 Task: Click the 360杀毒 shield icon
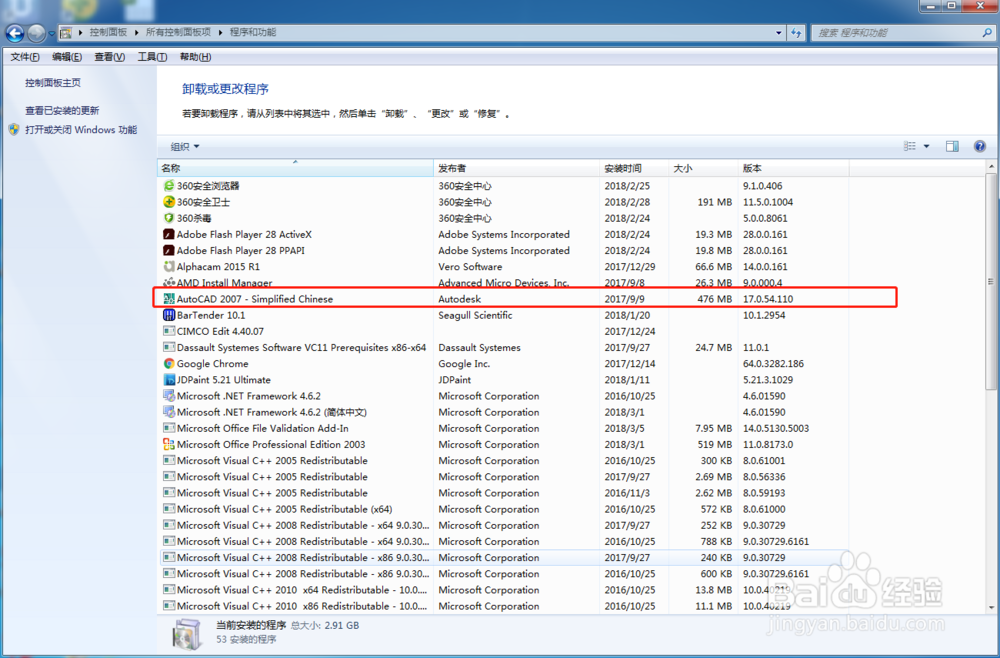pyautogui.click(x=168, y=218)
